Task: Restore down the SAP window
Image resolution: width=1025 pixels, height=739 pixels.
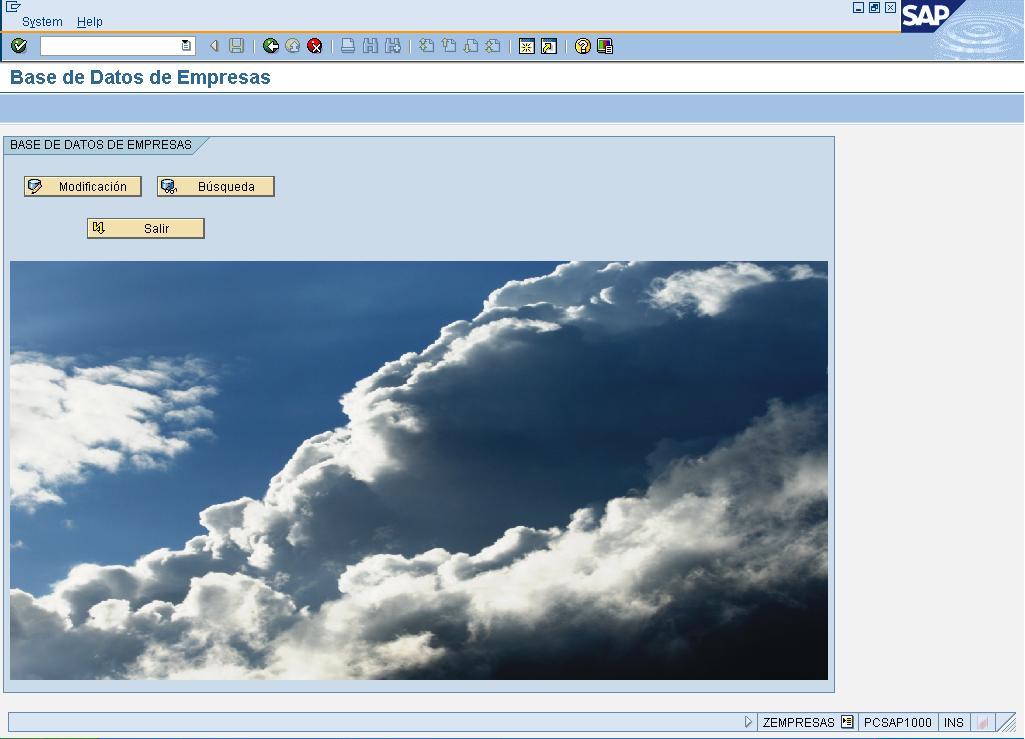Action: 875,8
